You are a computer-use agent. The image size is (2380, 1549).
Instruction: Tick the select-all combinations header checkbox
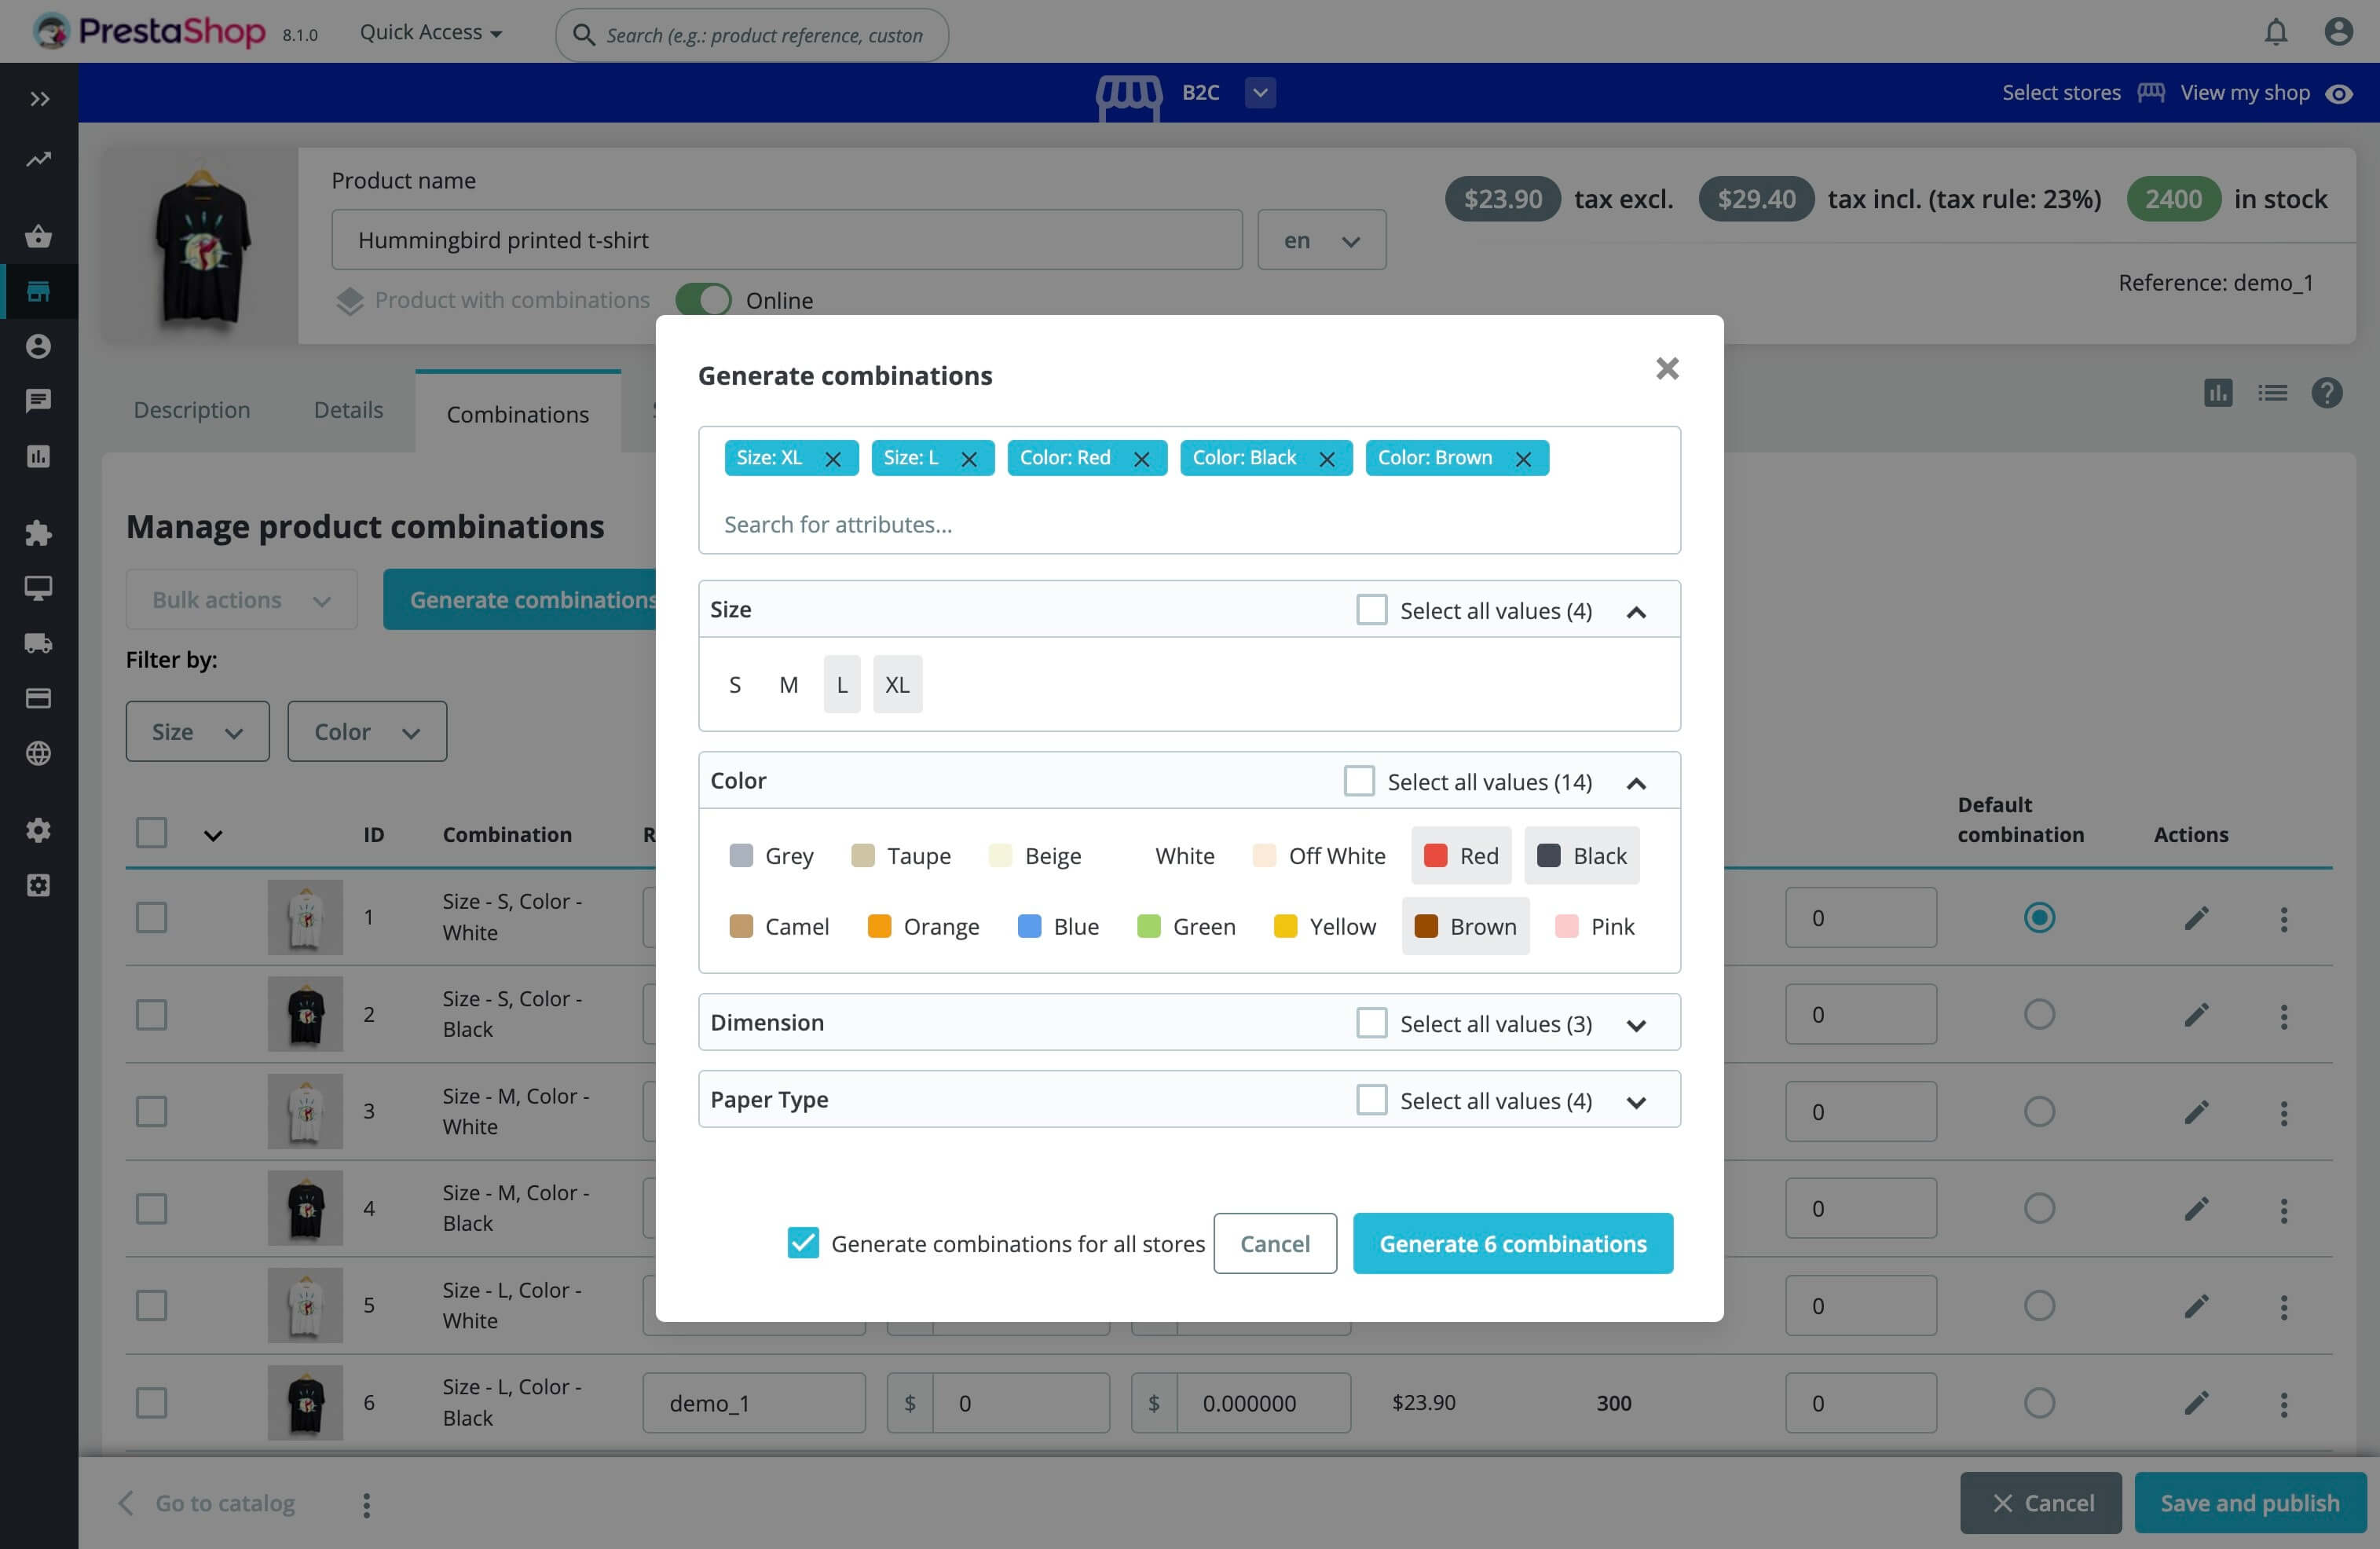tap(151, 833)
